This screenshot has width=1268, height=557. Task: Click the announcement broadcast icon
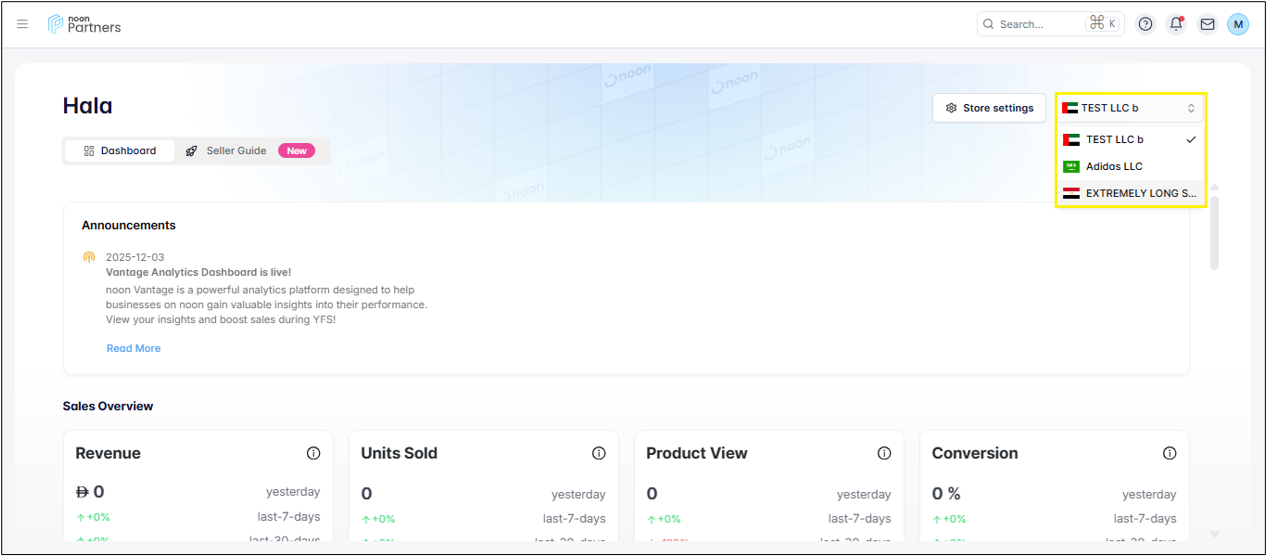pyautogui.click(x=89, y=257)
